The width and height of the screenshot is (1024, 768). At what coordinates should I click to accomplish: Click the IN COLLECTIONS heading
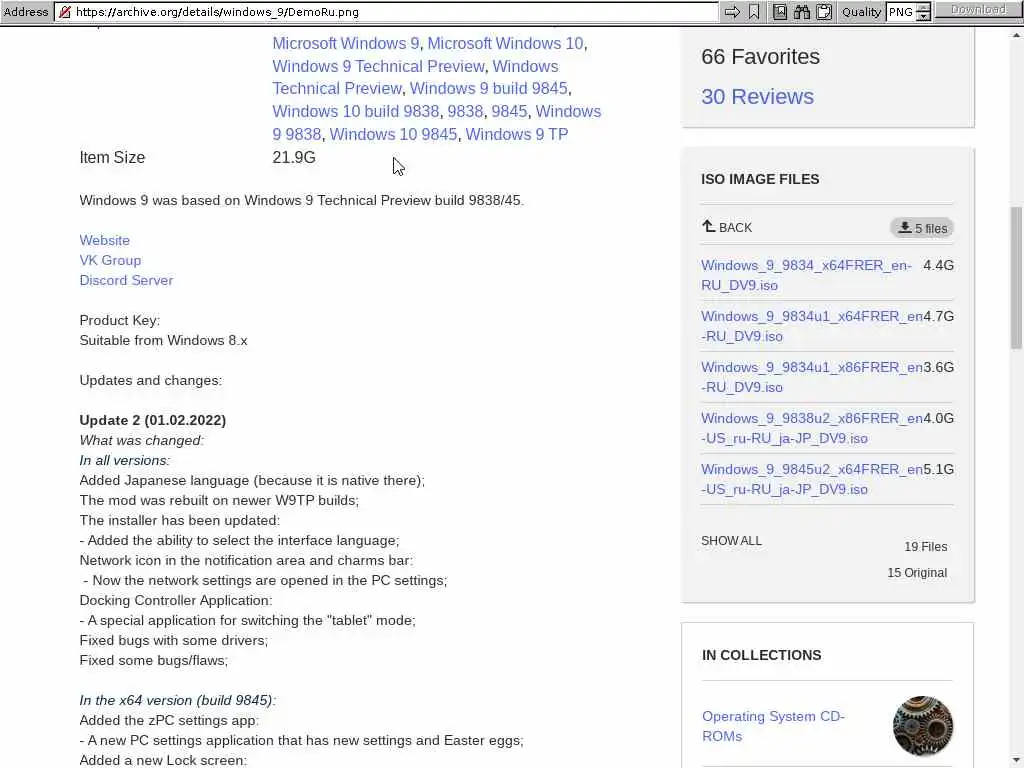(761, 655)
